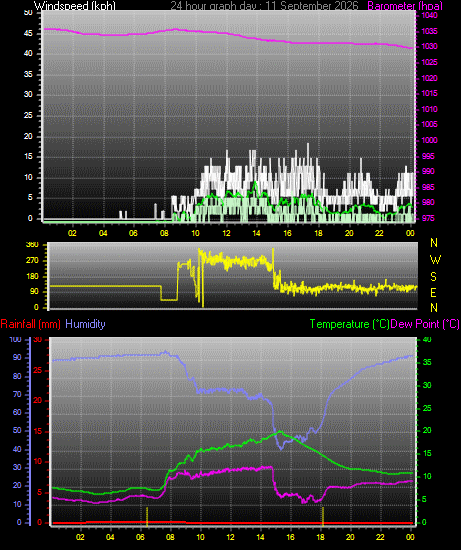
Task: Click the 24 hour graph date title
Action: pyautogui.click(x=264, y=6)
